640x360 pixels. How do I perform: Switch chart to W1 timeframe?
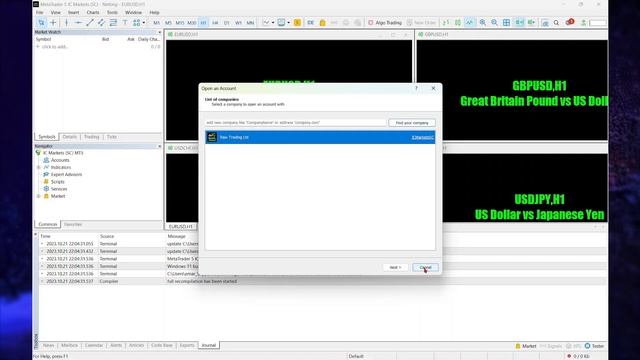(238, 23)
